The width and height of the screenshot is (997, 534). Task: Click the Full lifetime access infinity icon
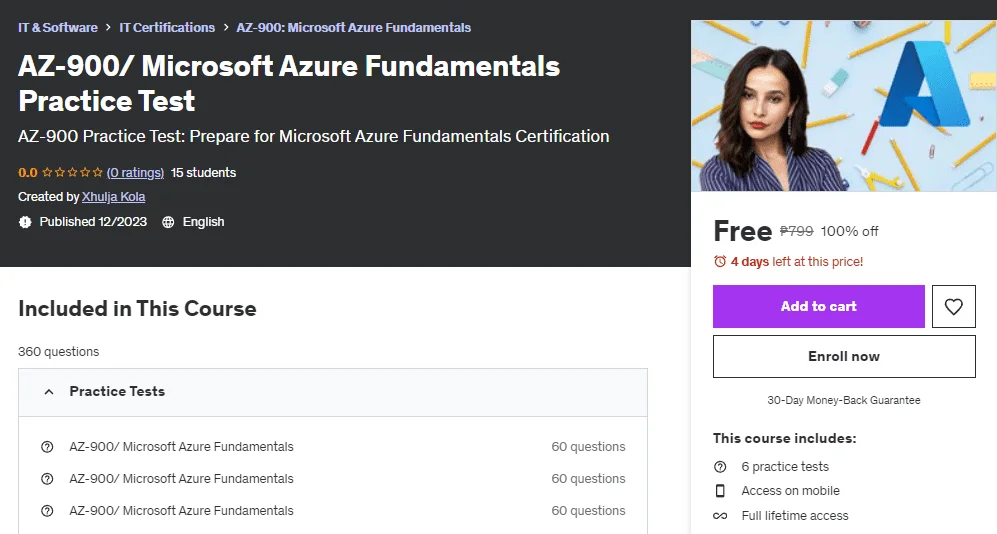(720, 516)
